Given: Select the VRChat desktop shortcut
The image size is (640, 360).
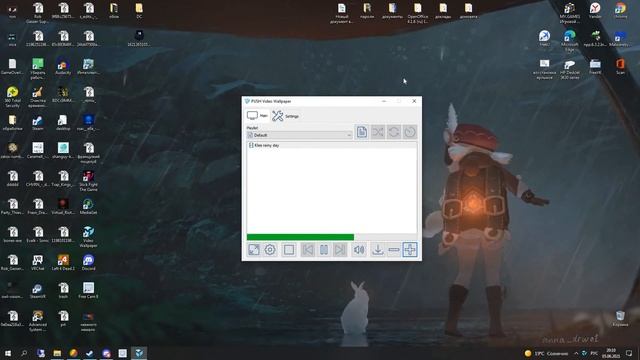Looking at the screenshot, I should point(38,262).
